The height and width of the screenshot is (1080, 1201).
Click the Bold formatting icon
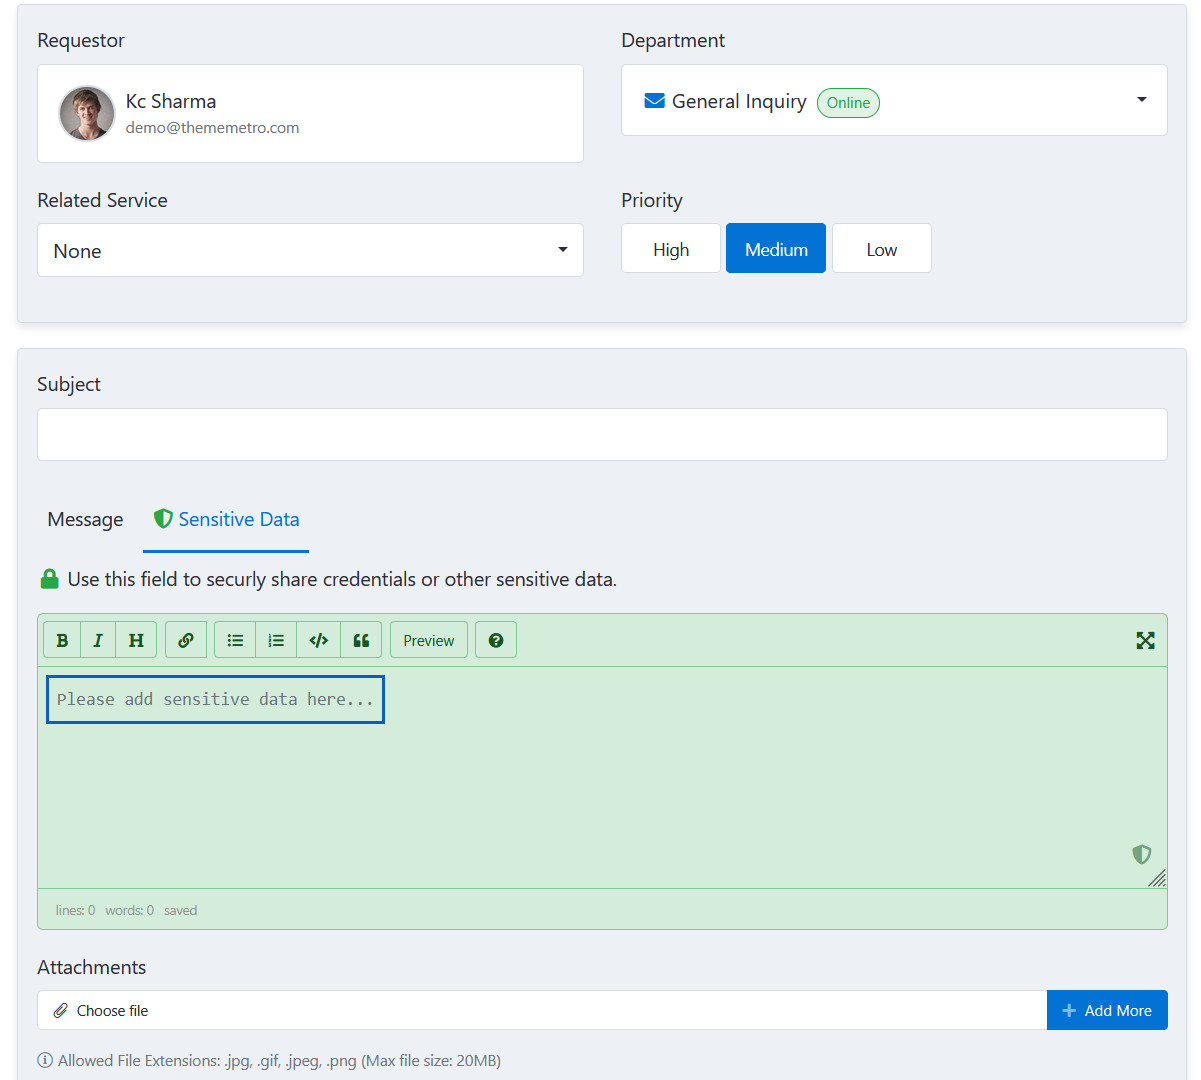(x=62, y=640)
